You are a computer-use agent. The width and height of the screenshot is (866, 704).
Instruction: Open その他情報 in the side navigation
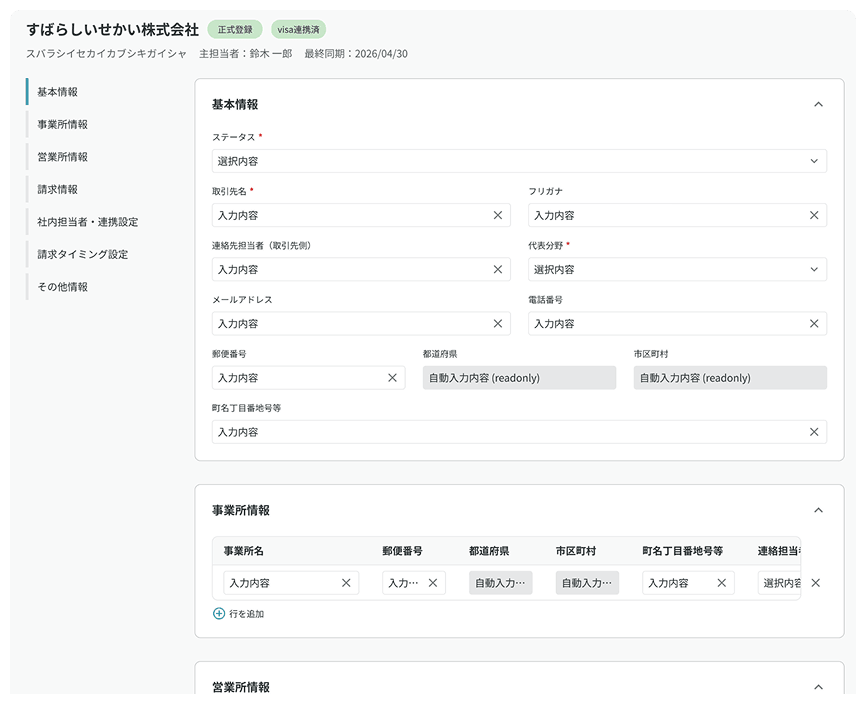click(62, 287)
